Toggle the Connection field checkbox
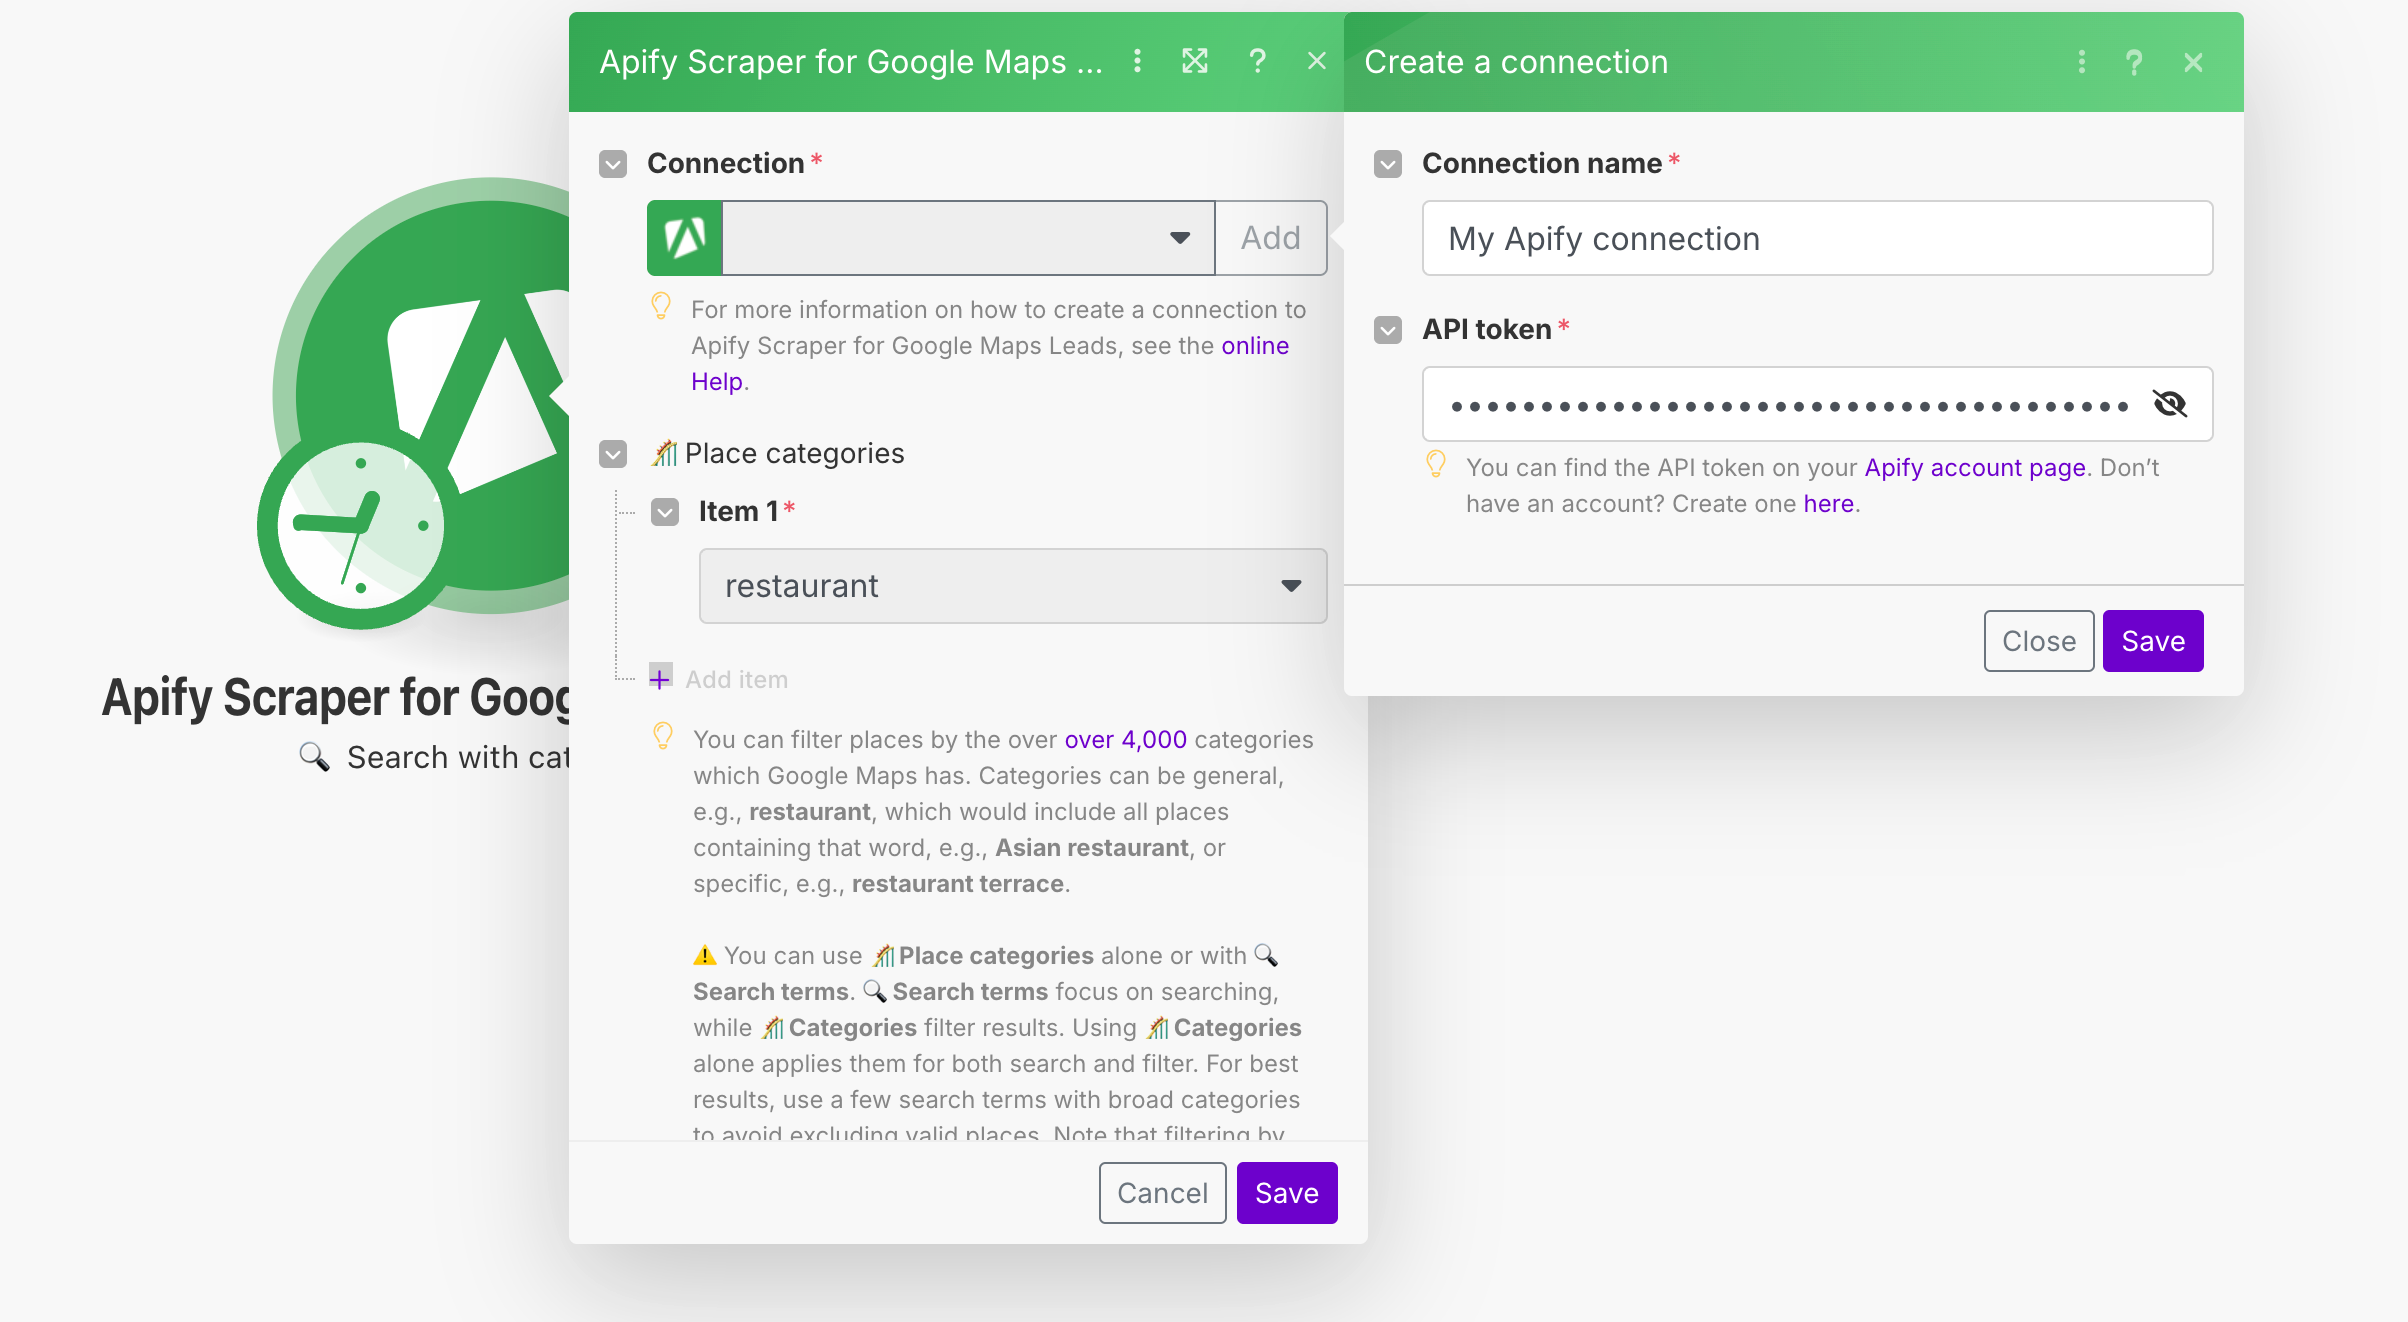 pos(613,164)
